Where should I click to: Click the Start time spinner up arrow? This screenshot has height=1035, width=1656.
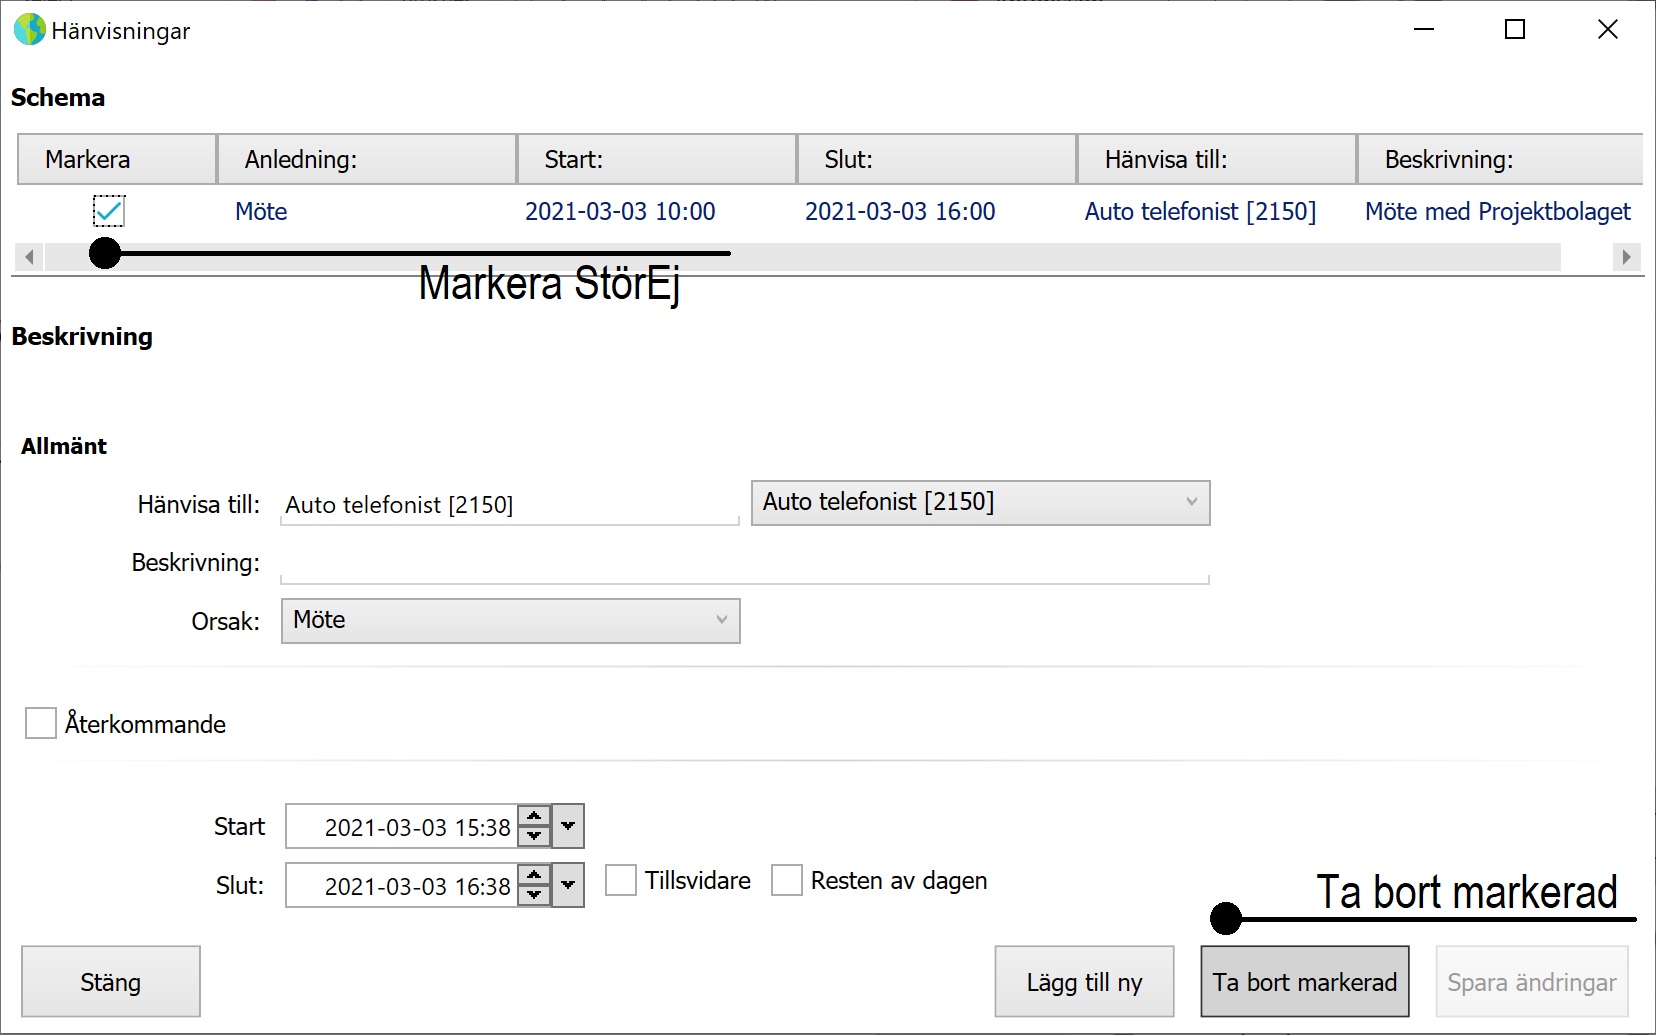pyautogui.click(x=534, y=816)
